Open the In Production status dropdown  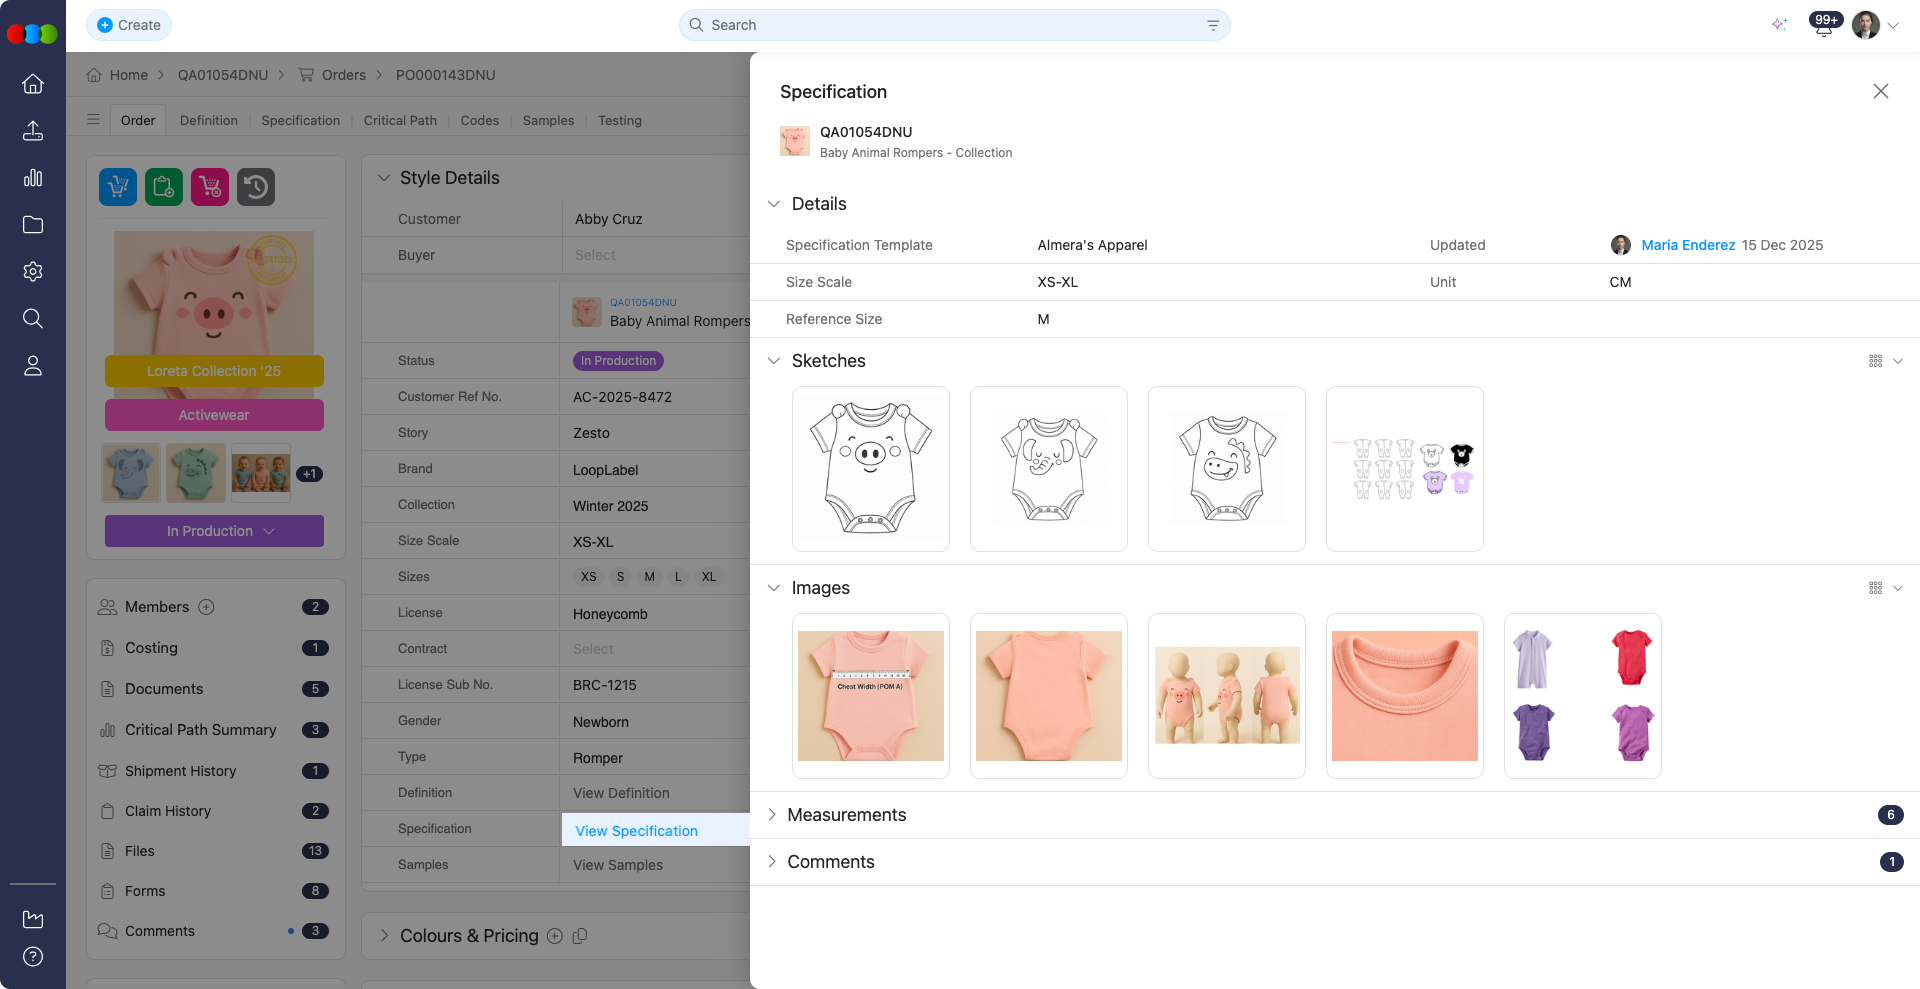point(214,531)
